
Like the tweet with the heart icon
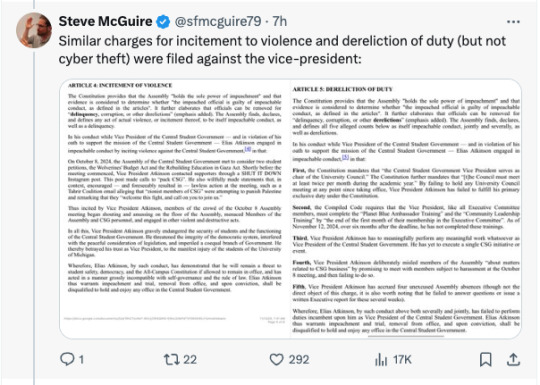pos(276,360)
